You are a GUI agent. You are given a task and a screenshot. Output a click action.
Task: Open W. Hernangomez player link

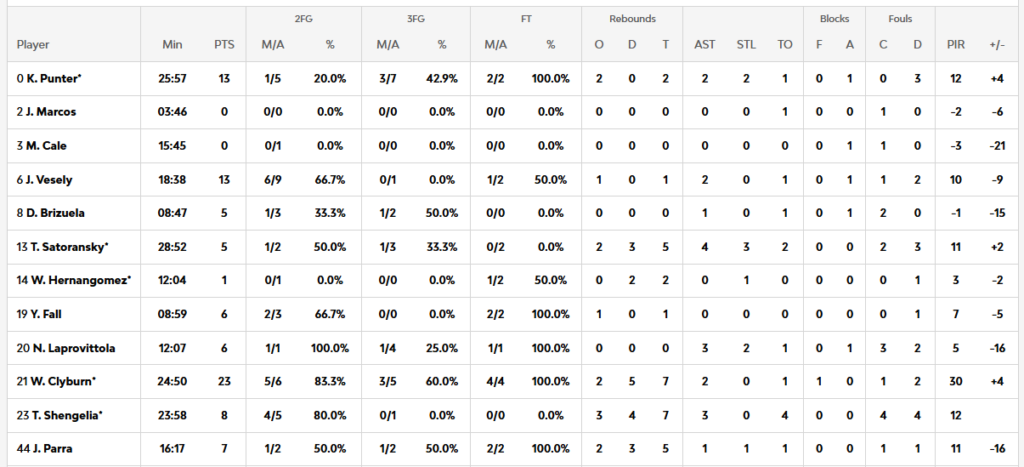coord(75,281)
